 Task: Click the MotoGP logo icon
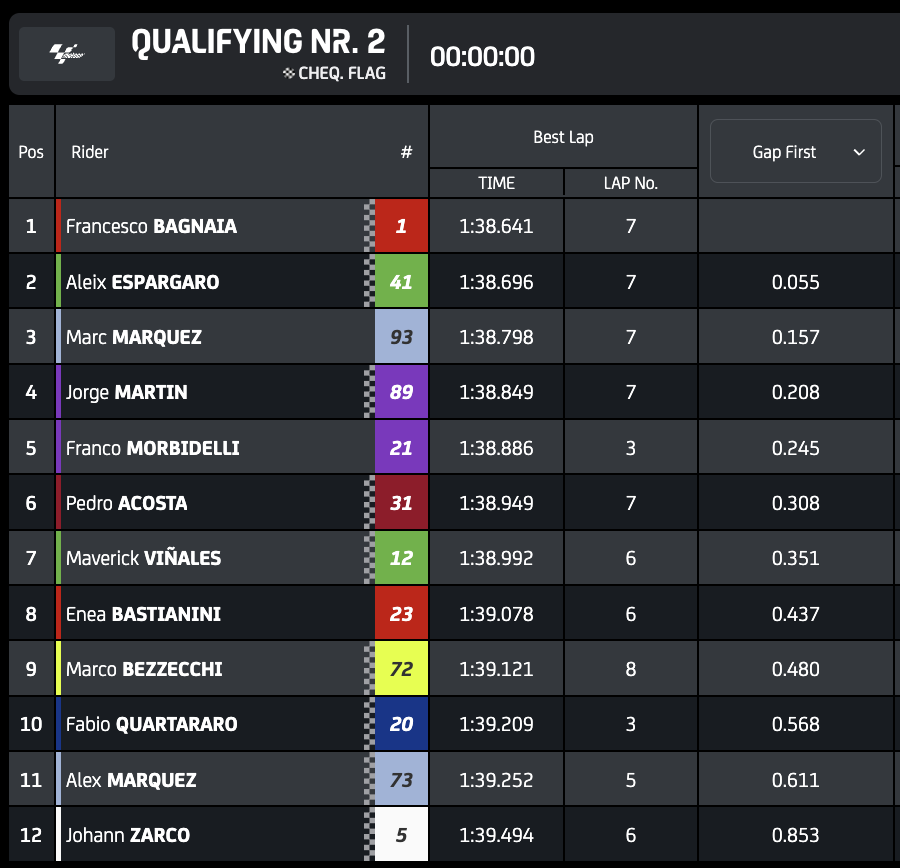[67, 54]
